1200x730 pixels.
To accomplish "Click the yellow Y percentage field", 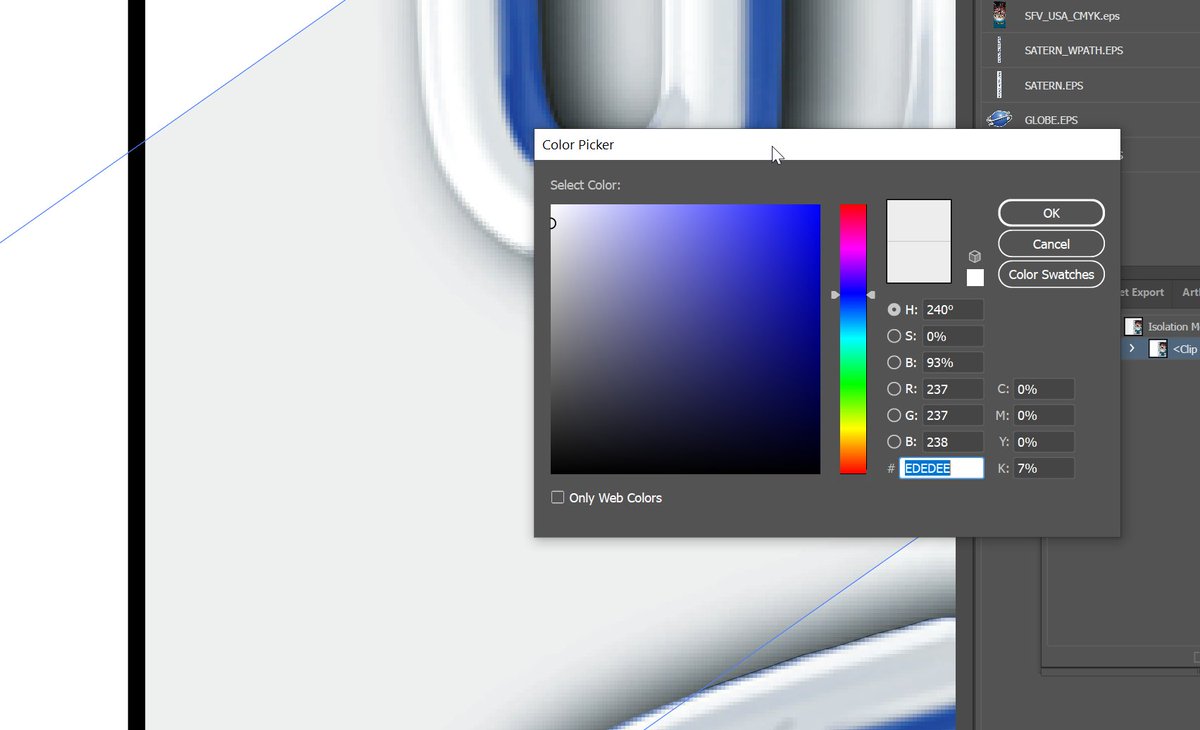I will pyautogui.click(x=1044, y=441).
